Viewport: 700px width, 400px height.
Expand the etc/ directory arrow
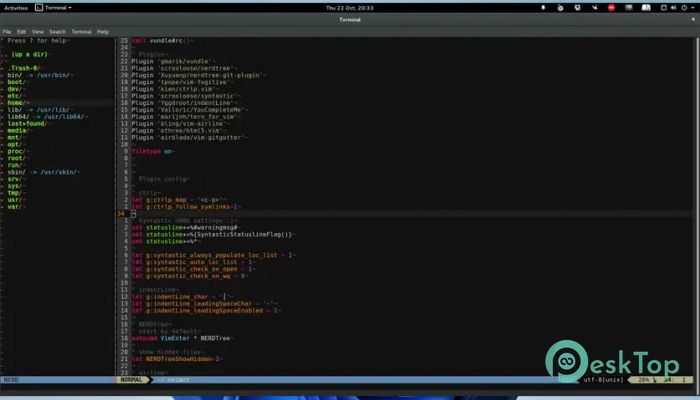[2, 96]
